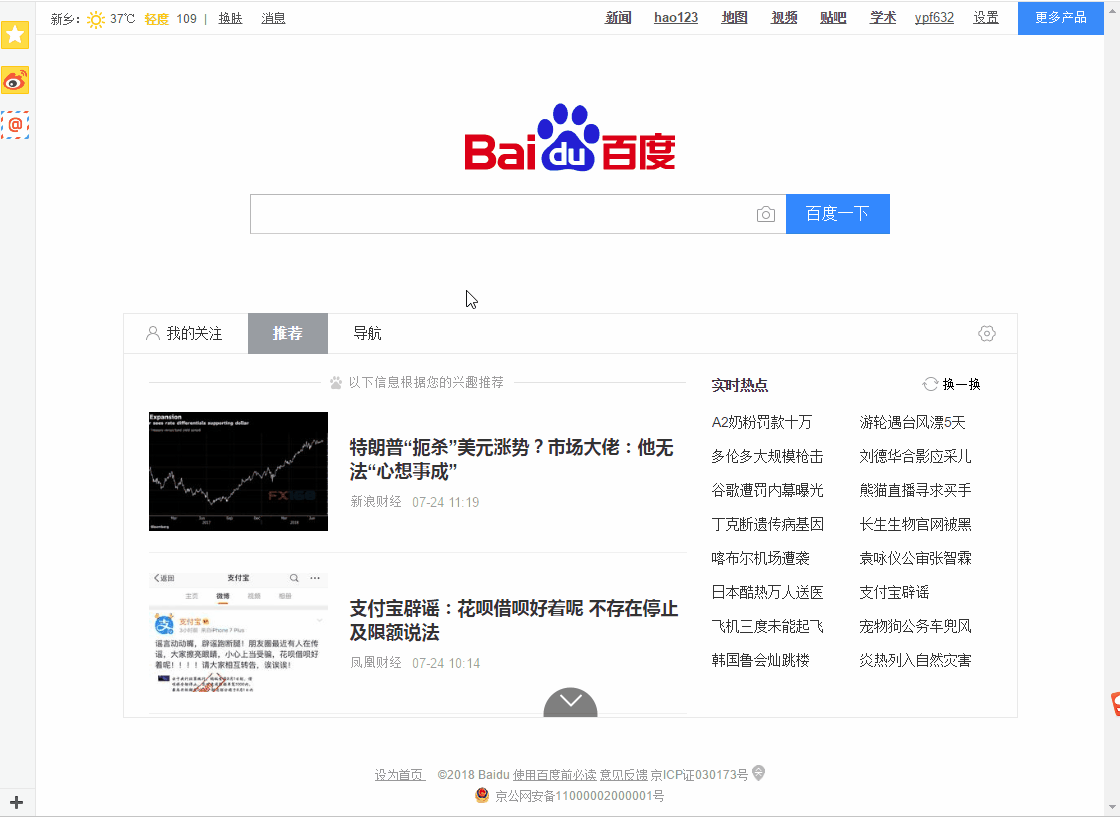Open the yellow star favorites sidebar icon
1120x817 pixels.
click(15, 35)
